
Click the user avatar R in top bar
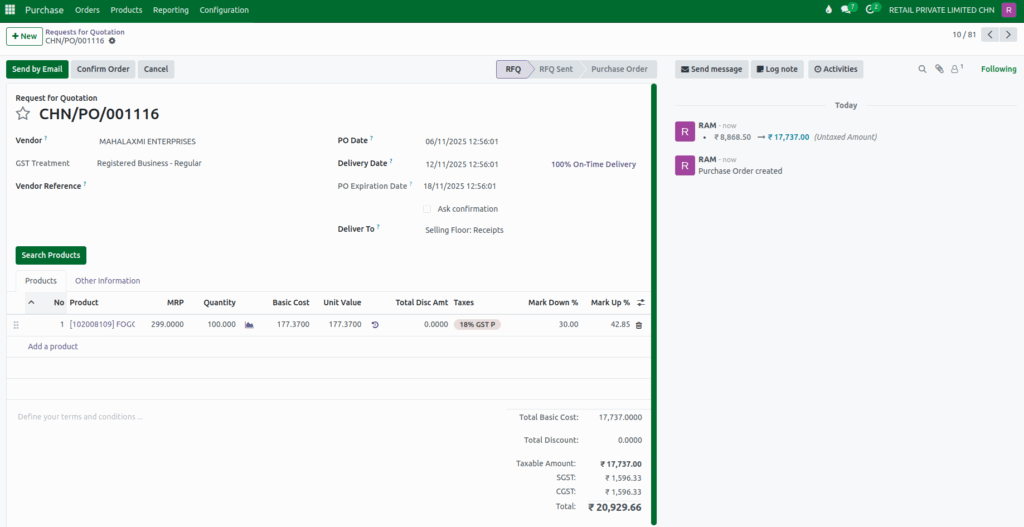click(x=1009, y=10)
